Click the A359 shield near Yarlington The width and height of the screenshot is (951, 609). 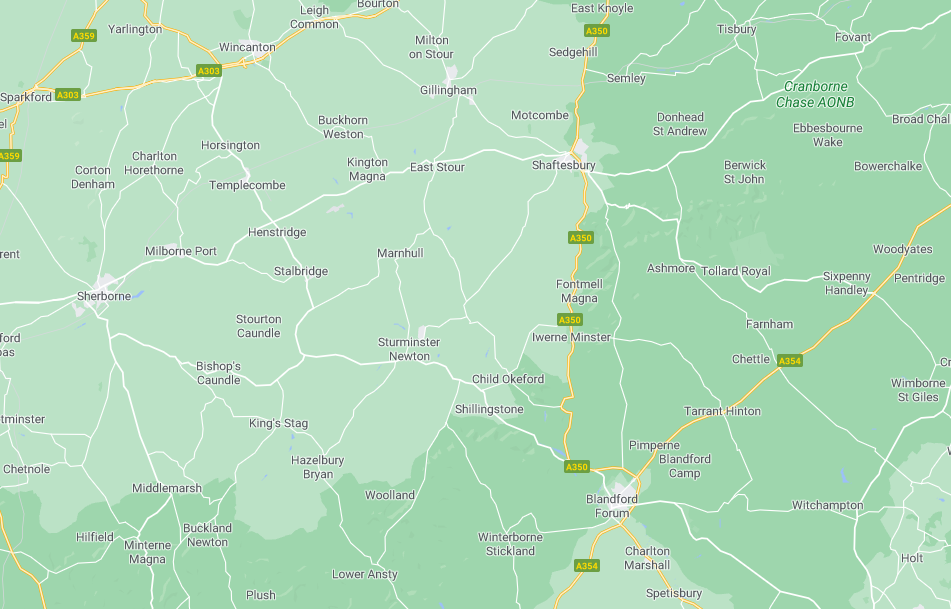click(84, 36)
